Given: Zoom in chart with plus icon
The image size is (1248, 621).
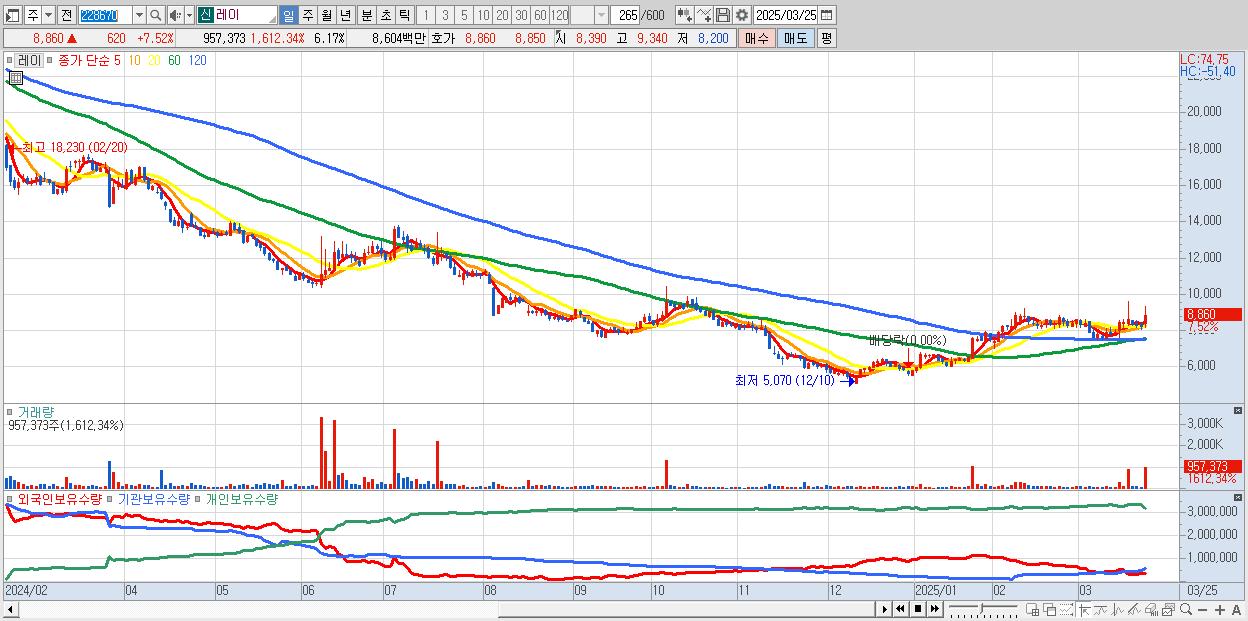Looking at the screenshot, I should [x=1220, y=610].
